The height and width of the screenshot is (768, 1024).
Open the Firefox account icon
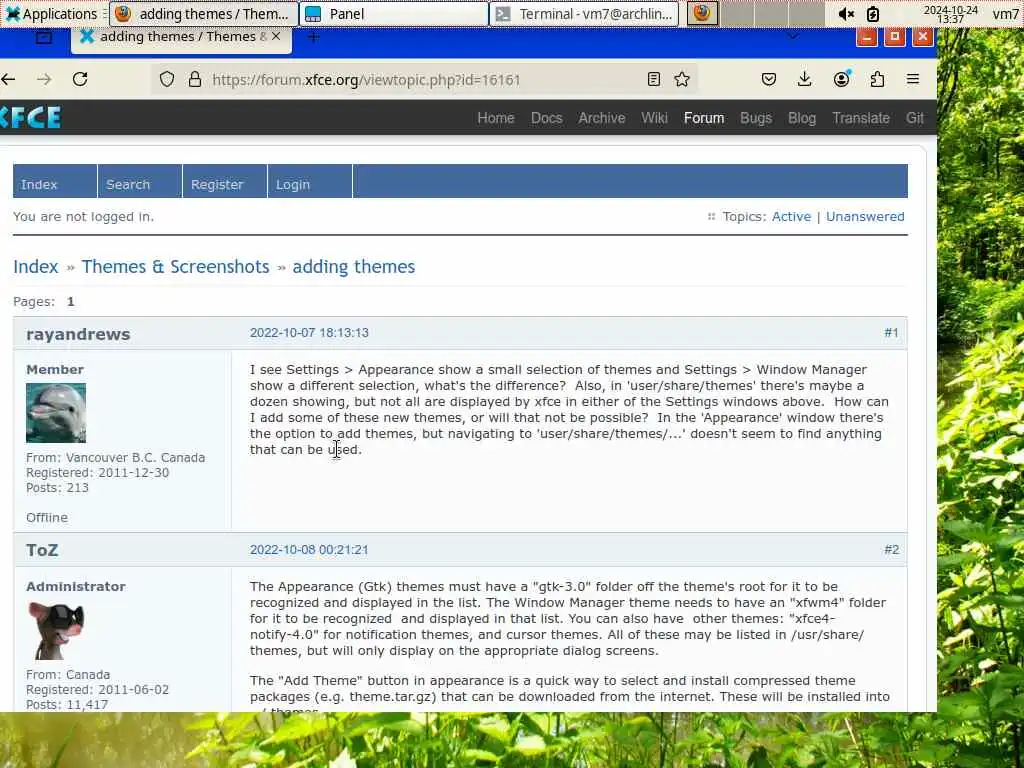coord(842,79)
